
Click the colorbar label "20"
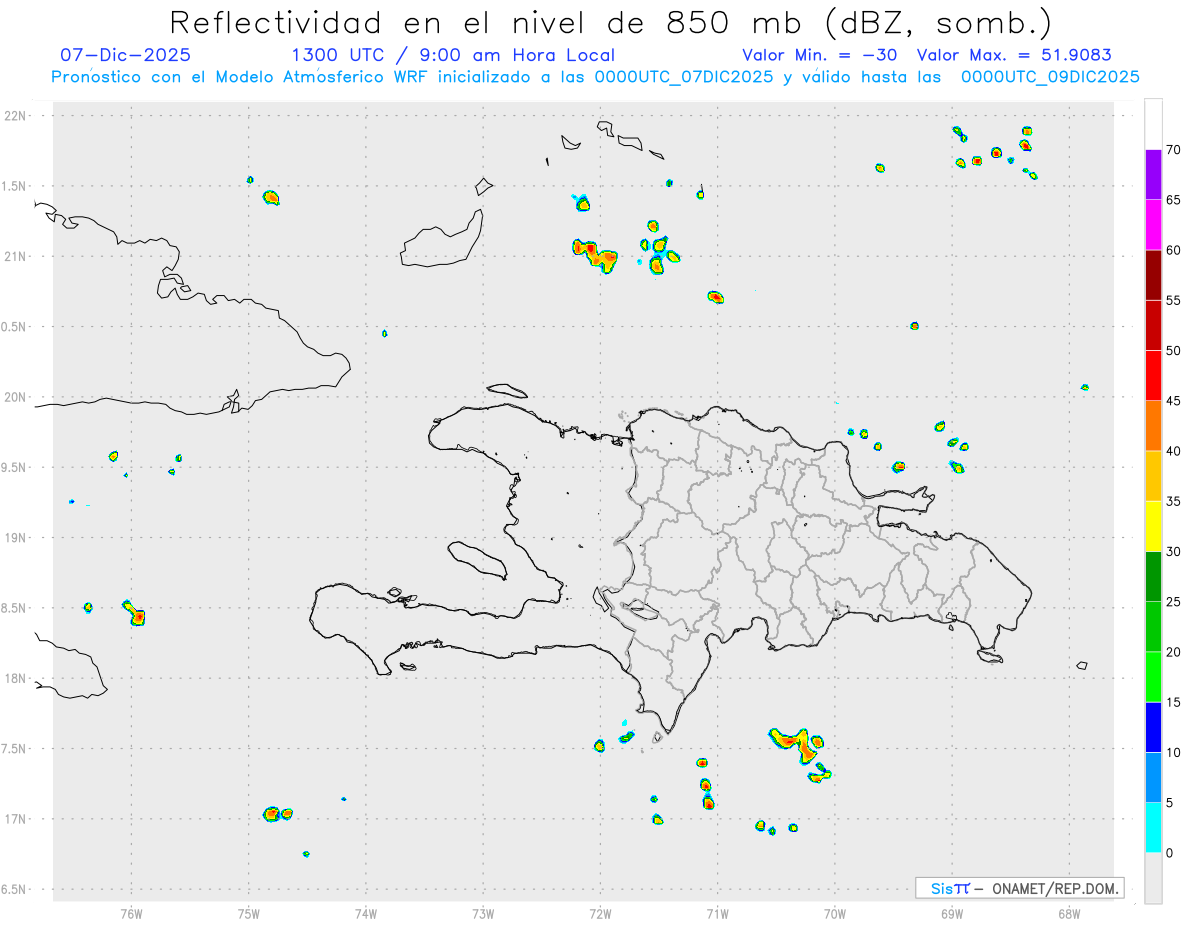(x=1173, y=652)
